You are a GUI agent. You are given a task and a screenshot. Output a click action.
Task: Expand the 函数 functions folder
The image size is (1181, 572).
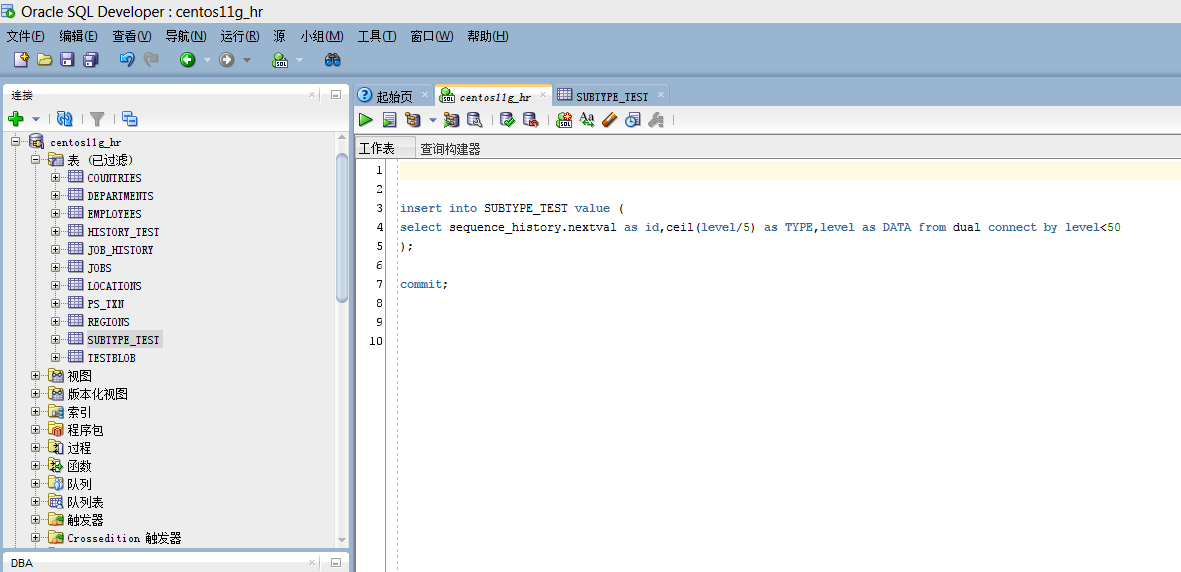[x=35, y=466]
